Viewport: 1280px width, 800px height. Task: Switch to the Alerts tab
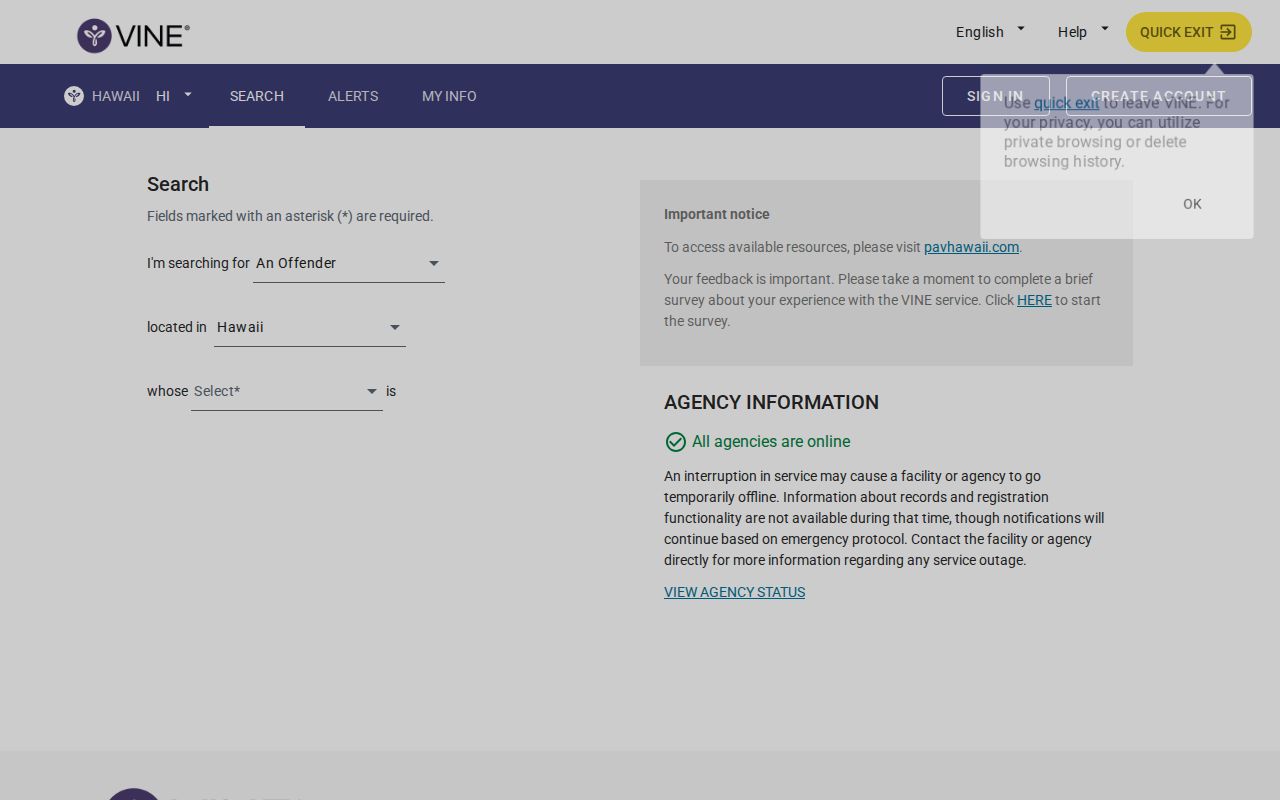click(353, 96)
